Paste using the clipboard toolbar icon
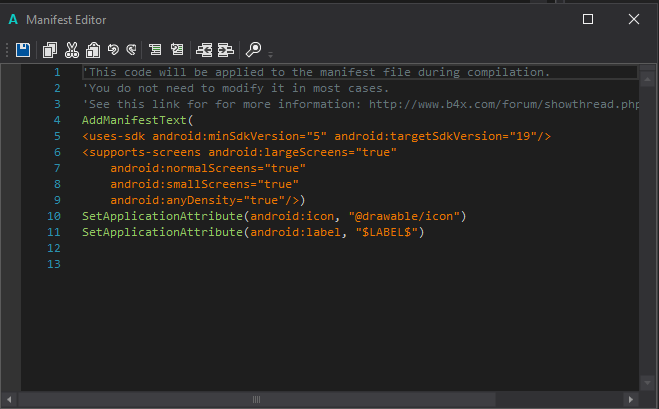The image size is (659, 409). (92, 49)
